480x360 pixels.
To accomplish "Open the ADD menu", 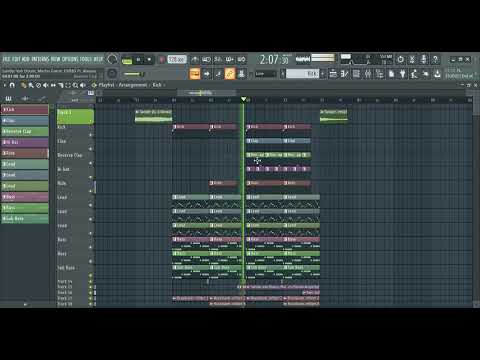I will tap(26, 59).
